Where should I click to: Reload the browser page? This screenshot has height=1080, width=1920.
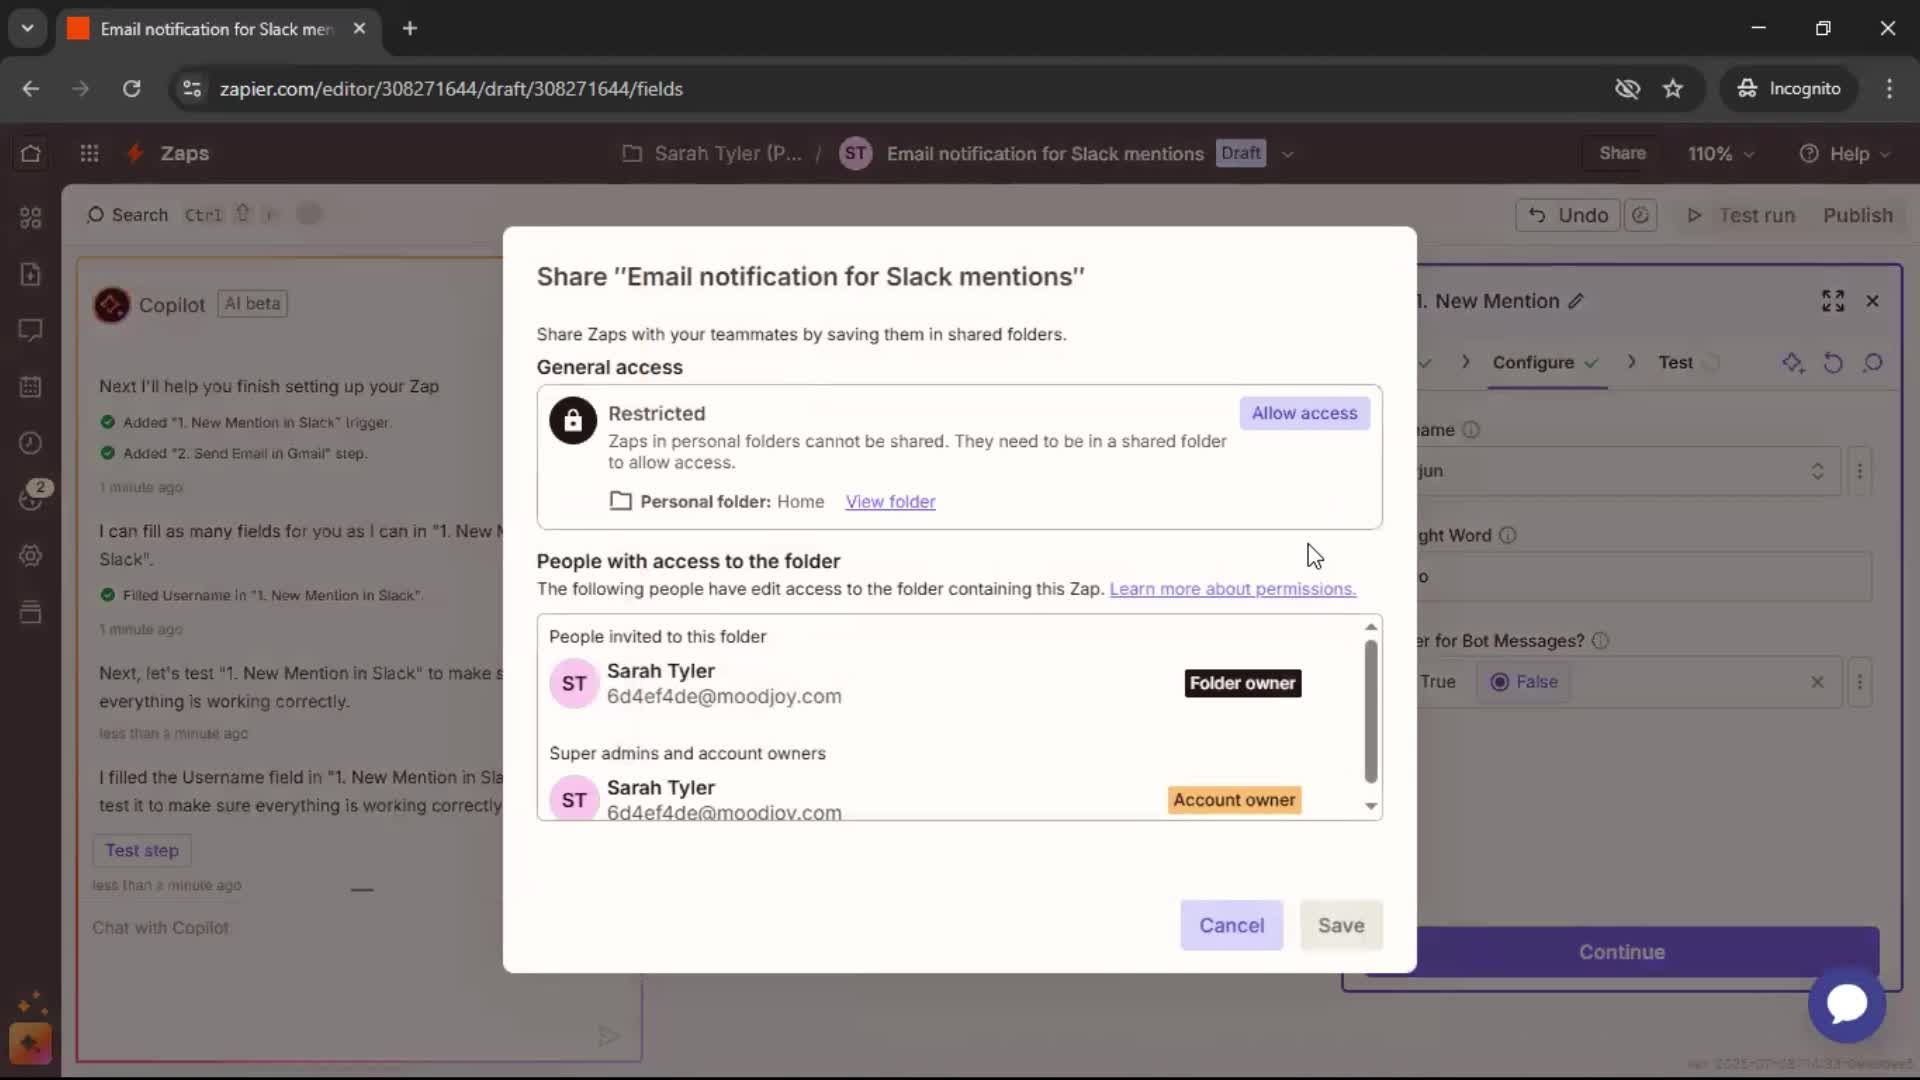click(131, 88)
